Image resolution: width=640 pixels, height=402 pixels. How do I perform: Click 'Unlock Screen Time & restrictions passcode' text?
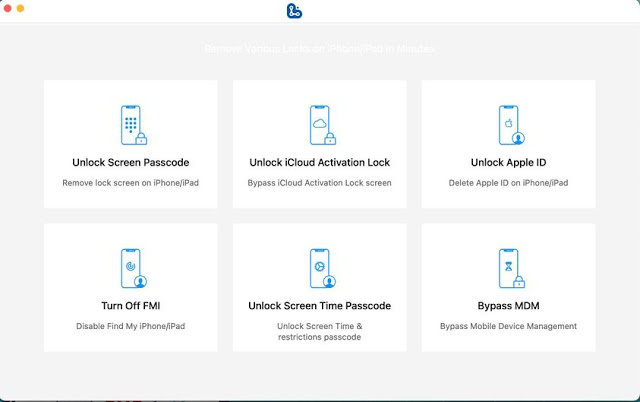[320, 331]
